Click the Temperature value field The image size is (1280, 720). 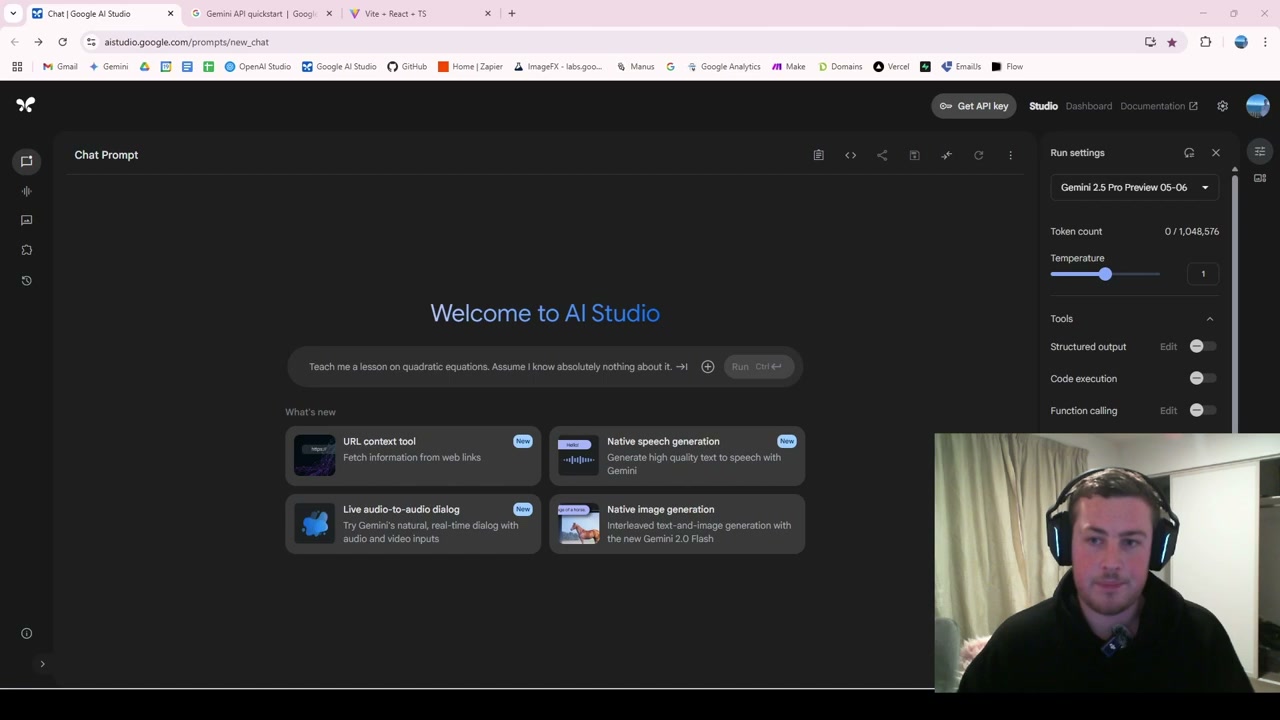[1203, 274]
